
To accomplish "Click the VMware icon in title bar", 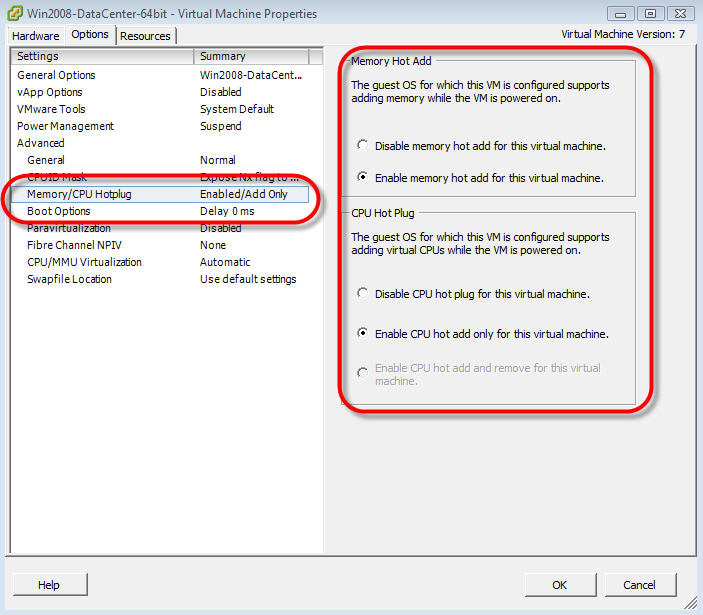I will pyautogui.click(x=14, y=13).
